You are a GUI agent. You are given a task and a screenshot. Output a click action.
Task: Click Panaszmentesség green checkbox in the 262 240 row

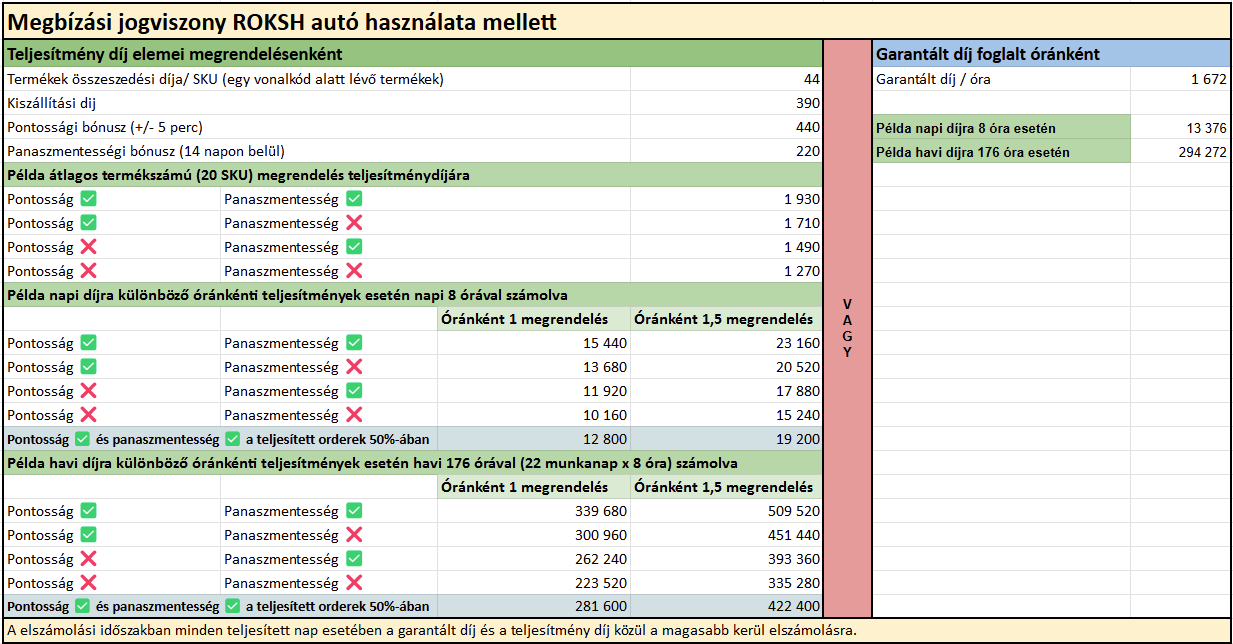pyautogui.click(x=354, y=559)
